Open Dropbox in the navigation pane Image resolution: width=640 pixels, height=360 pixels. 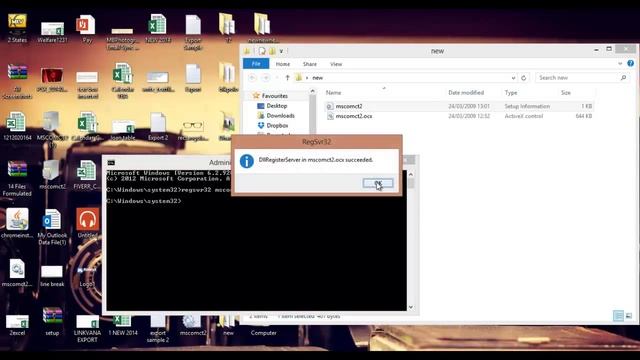click(277, 125)
